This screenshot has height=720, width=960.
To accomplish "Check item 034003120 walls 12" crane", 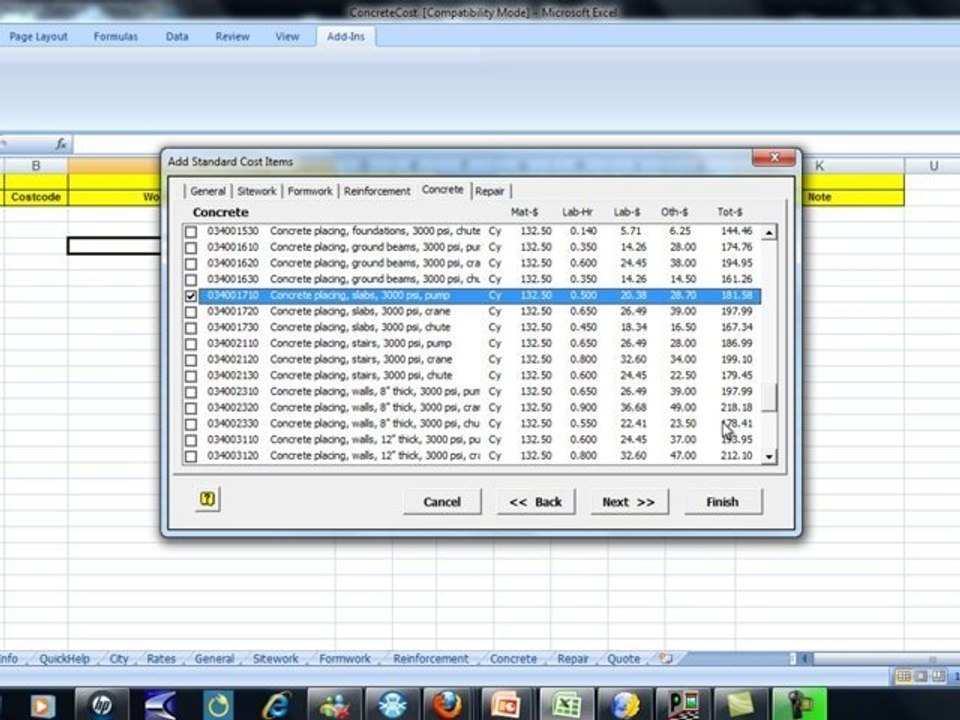I will pos(191,456).
